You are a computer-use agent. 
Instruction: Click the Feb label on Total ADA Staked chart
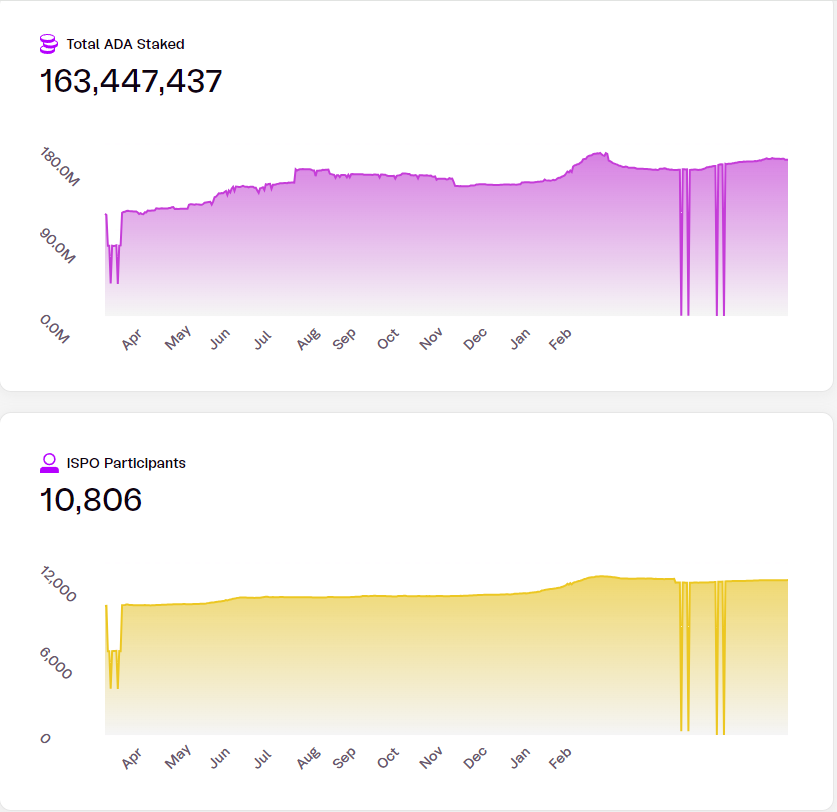pyautogui.click(x=562, y=340)
